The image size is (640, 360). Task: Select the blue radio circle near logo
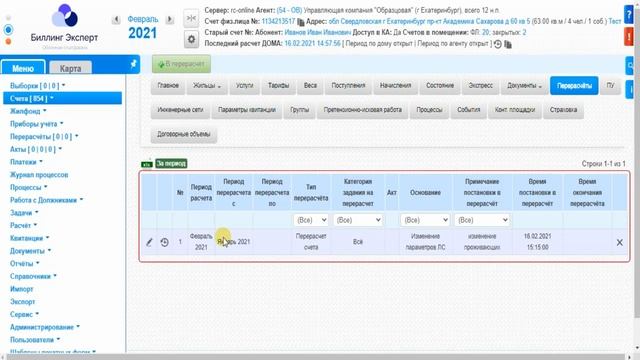tap(8, 29)
